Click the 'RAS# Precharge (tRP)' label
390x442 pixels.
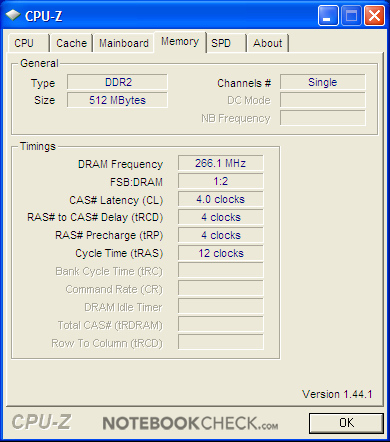109,236
